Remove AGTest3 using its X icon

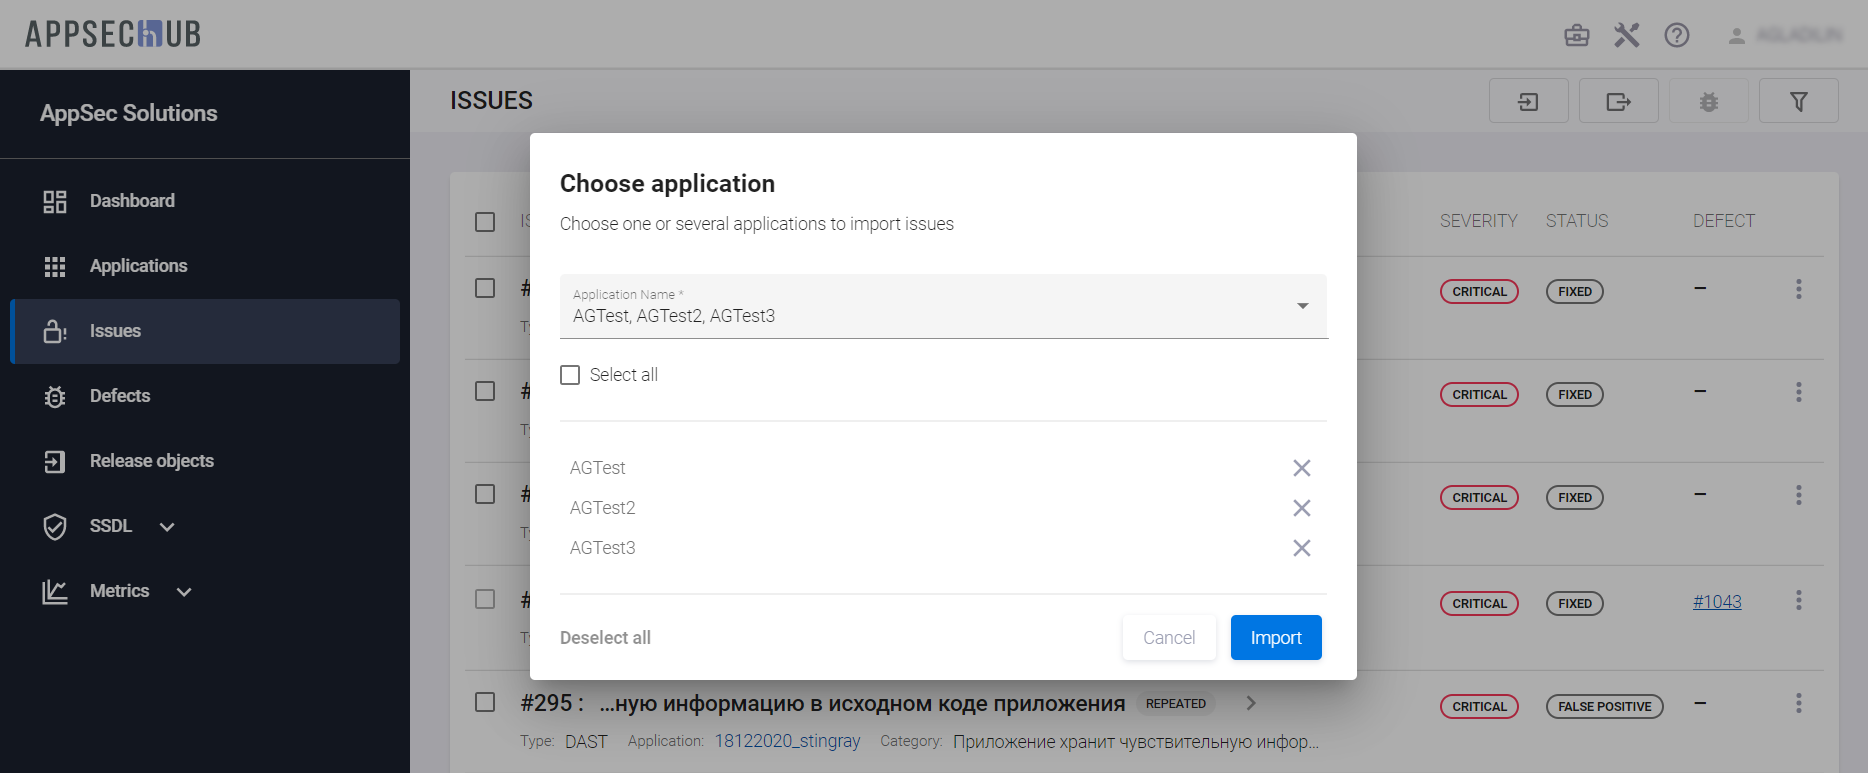point(1301,548)
